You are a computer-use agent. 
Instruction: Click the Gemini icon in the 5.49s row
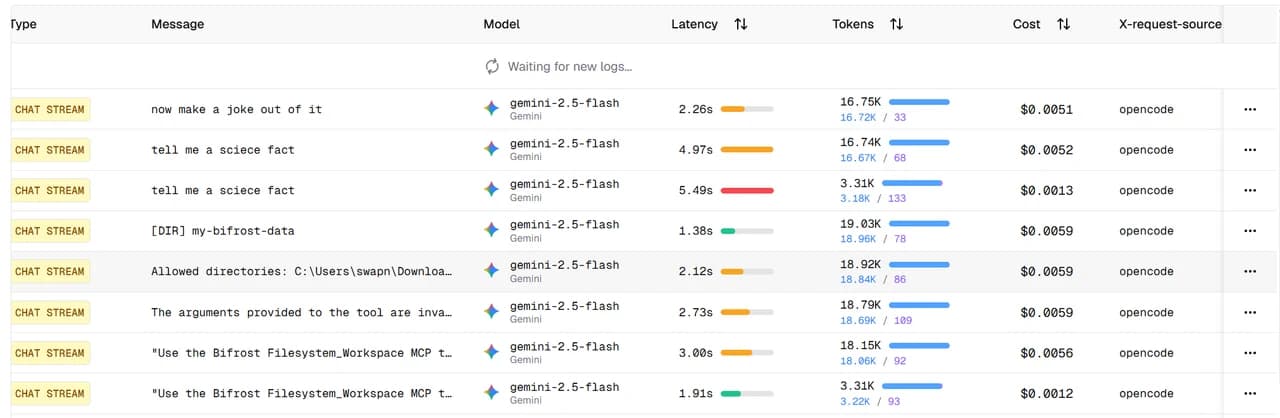[x=491, y=190]
